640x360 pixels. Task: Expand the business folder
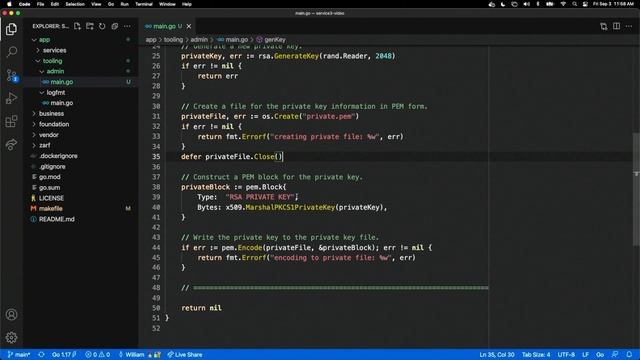(x=51, y=113)
